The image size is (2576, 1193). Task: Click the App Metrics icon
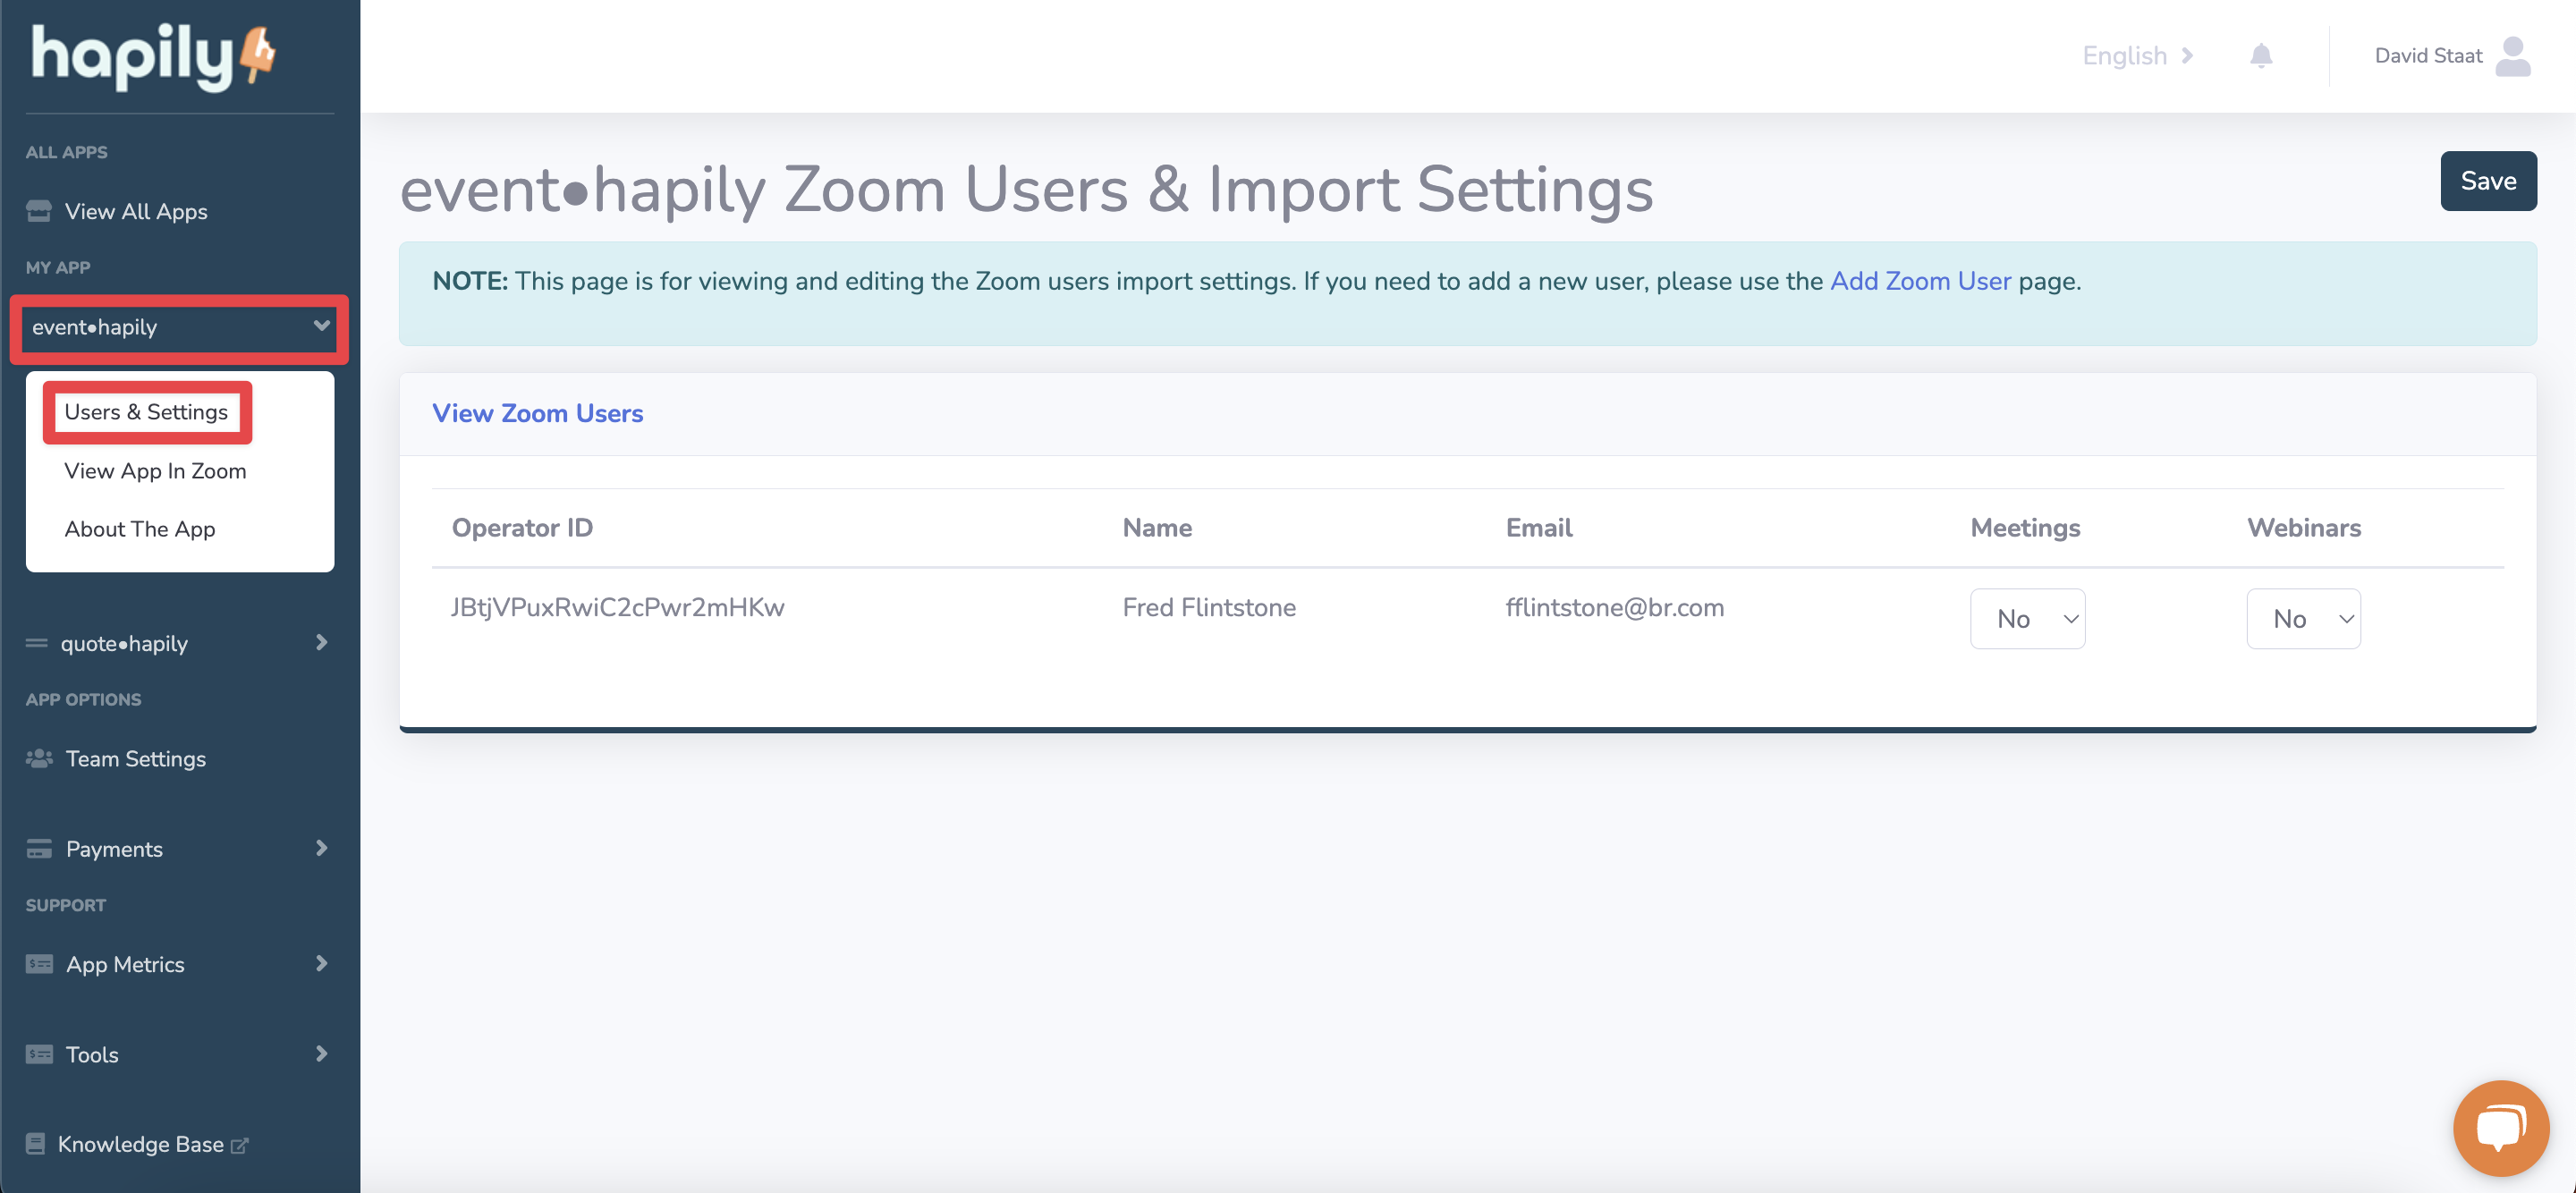pyautogui.click(x=39, y=964)
